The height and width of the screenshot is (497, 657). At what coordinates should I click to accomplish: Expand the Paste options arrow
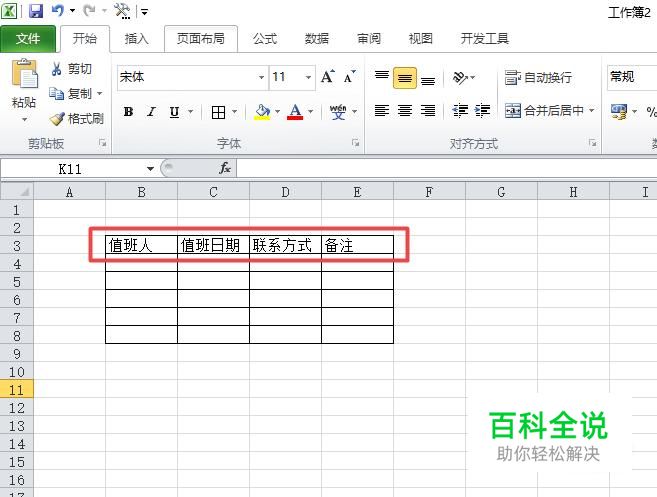point(24,119)
